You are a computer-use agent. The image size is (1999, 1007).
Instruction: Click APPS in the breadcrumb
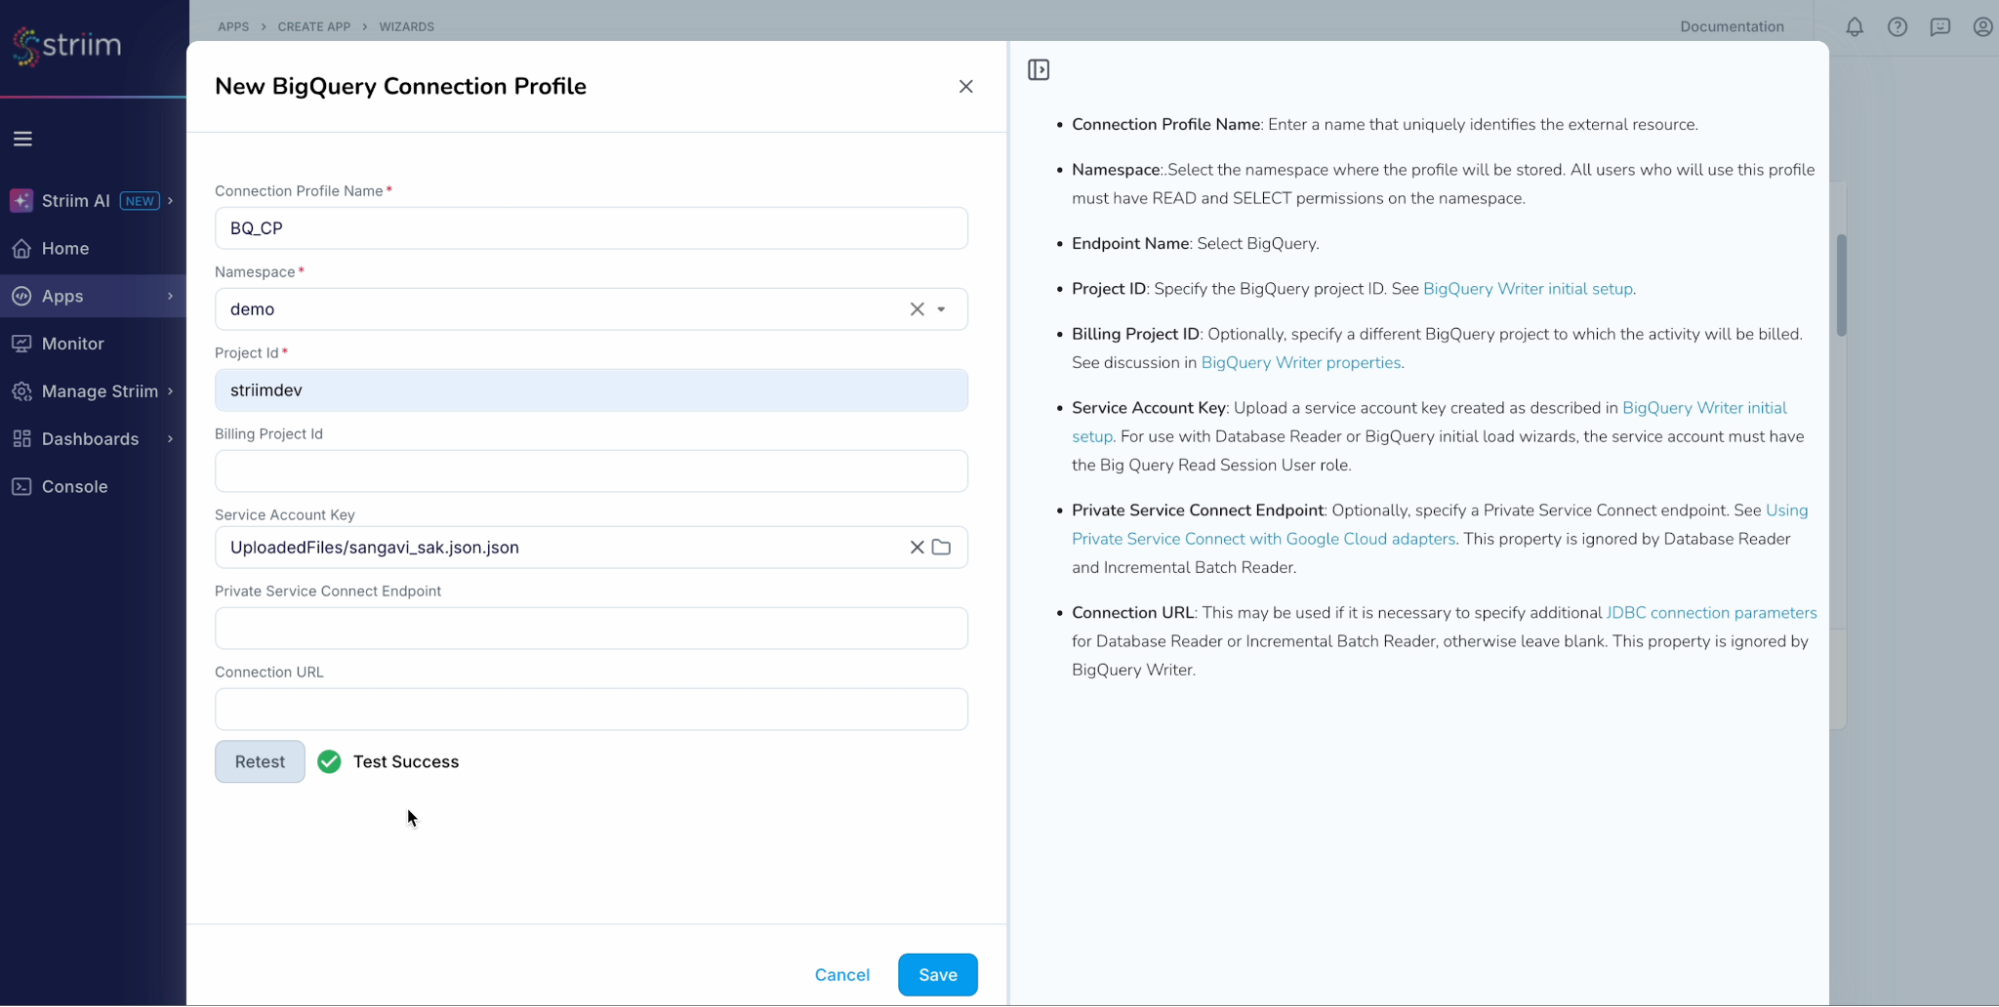click(x=233, y=27)
